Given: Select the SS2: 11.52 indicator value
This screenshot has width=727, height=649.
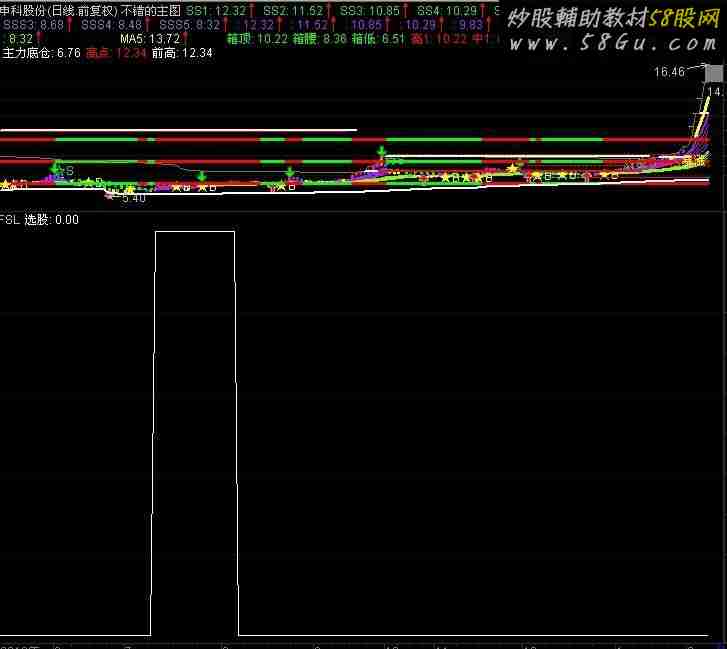Looking at the screenshot, I should pos(293,10).
